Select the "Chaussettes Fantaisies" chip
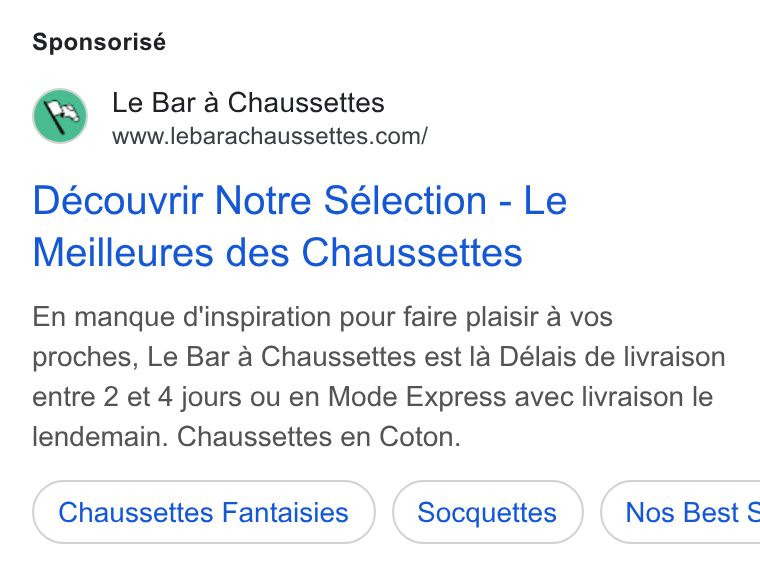This screenshot has height=576, width=760. pos(204,512)
